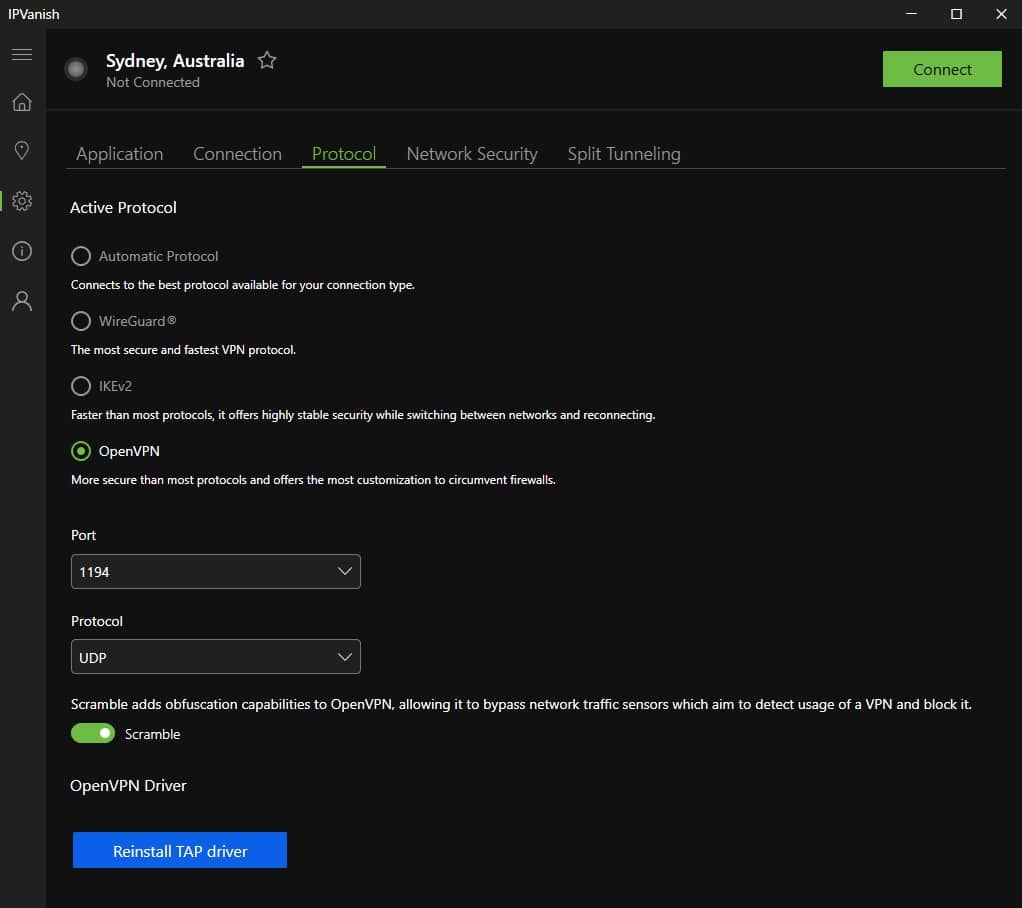
Task: Open the Locations pin icon
Action: coord(22,151)
